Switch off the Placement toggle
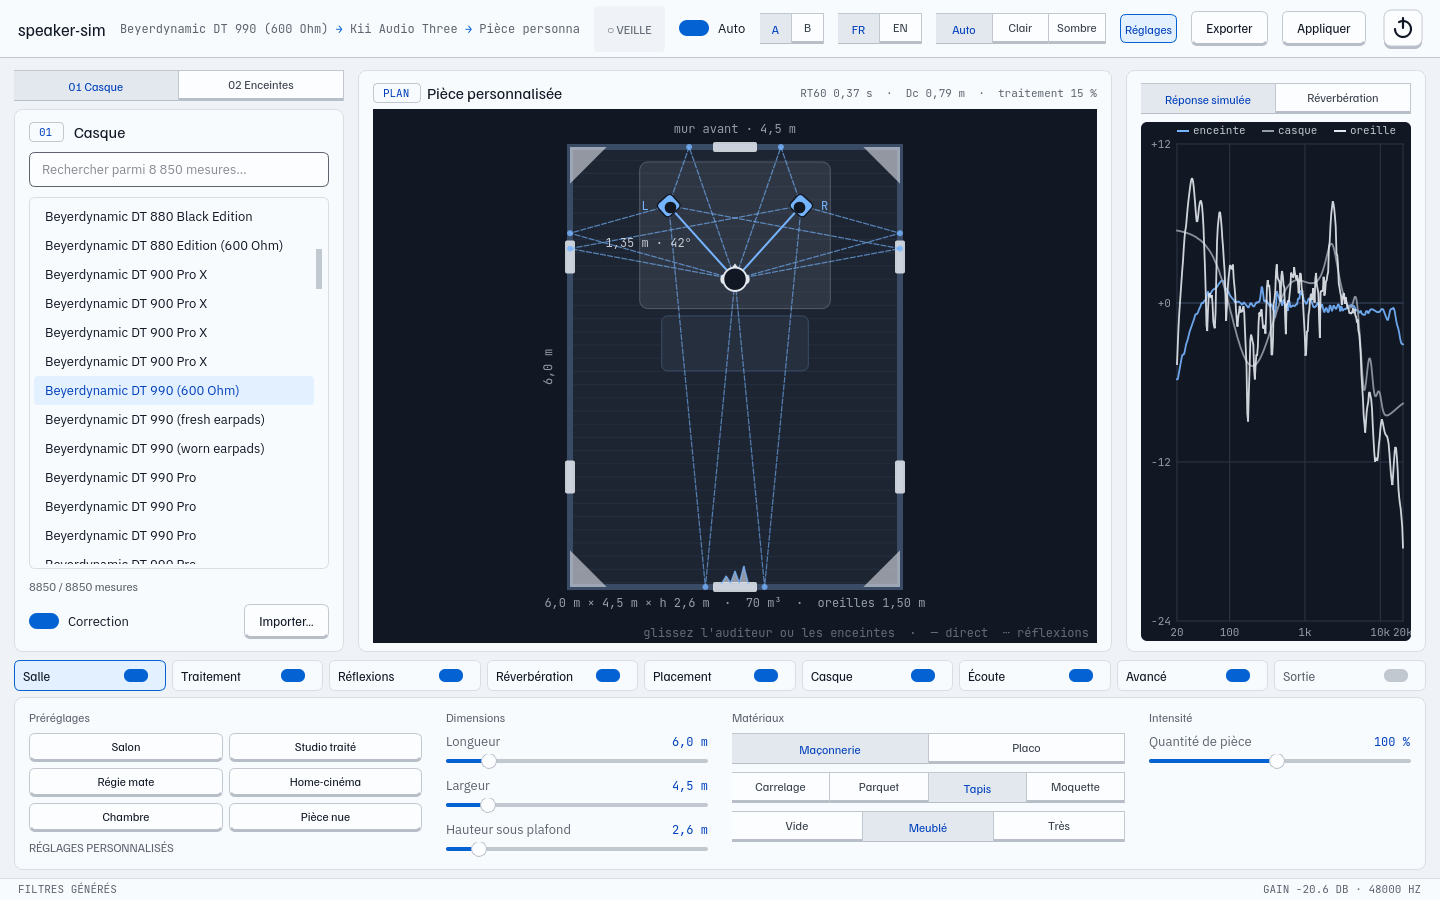Image resolution: width=1440 pixels, height=900 pixels. [x=766, y=676]
